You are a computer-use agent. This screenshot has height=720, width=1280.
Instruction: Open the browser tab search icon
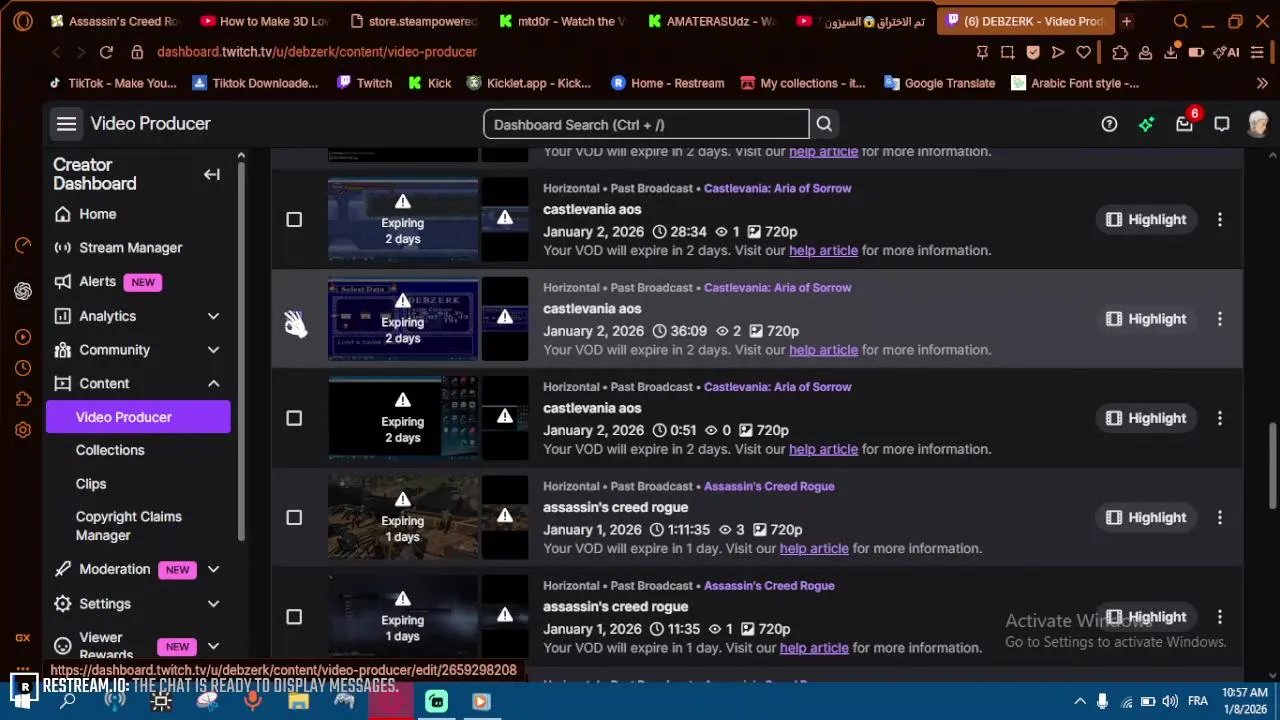pyautogui.click(x=1181, y=21)
